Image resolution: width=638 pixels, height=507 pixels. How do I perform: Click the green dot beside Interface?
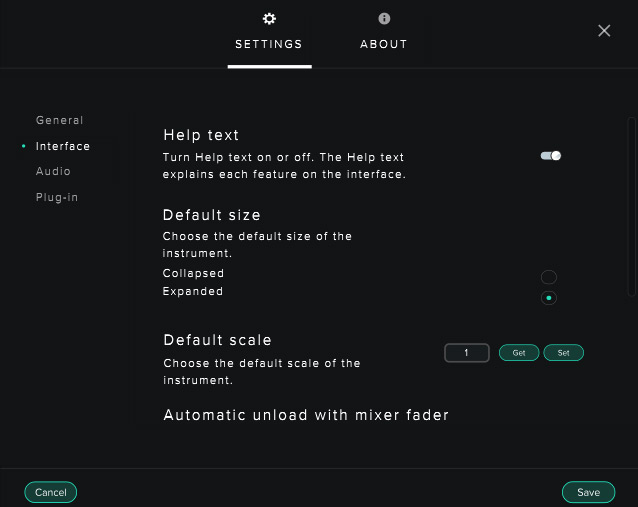[x=23, y=146]
